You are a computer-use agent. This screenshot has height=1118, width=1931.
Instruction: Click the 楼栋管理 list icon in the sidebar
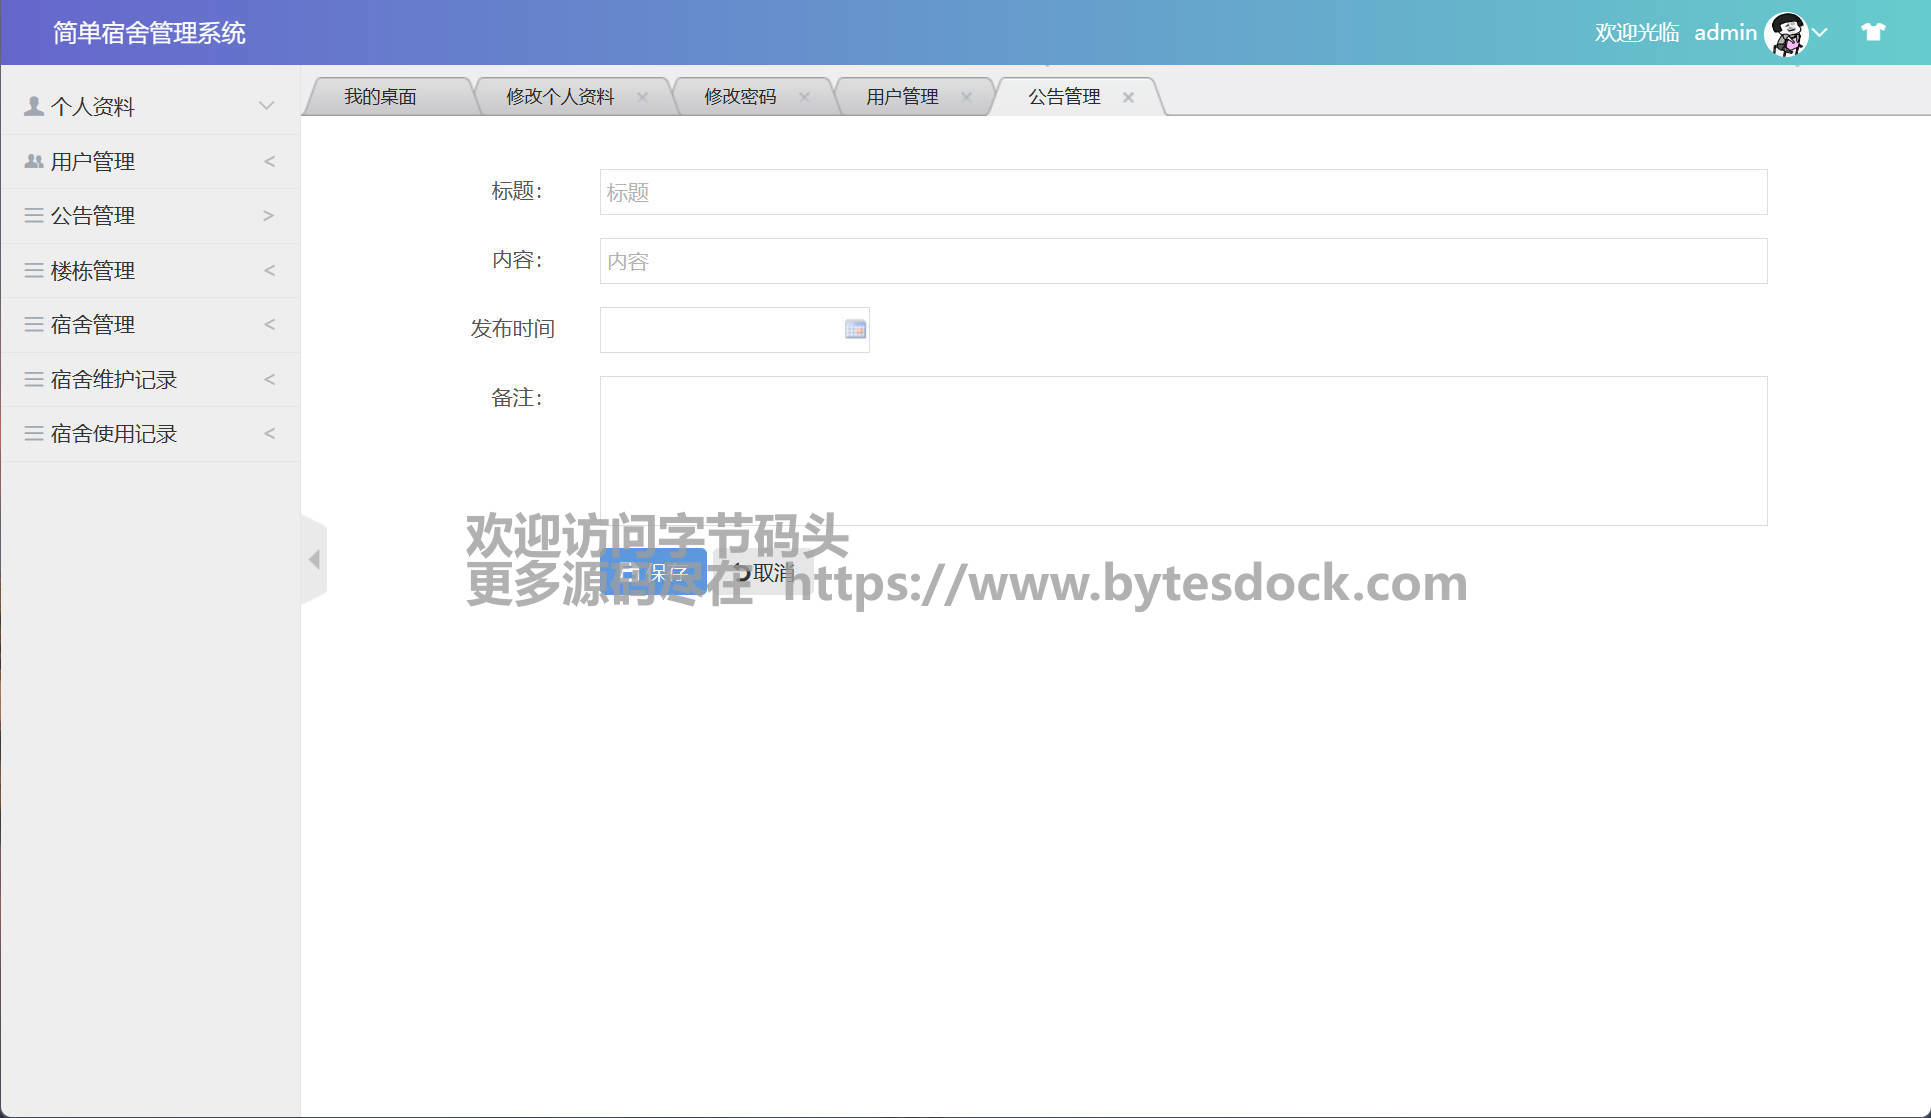click(34, 270)
